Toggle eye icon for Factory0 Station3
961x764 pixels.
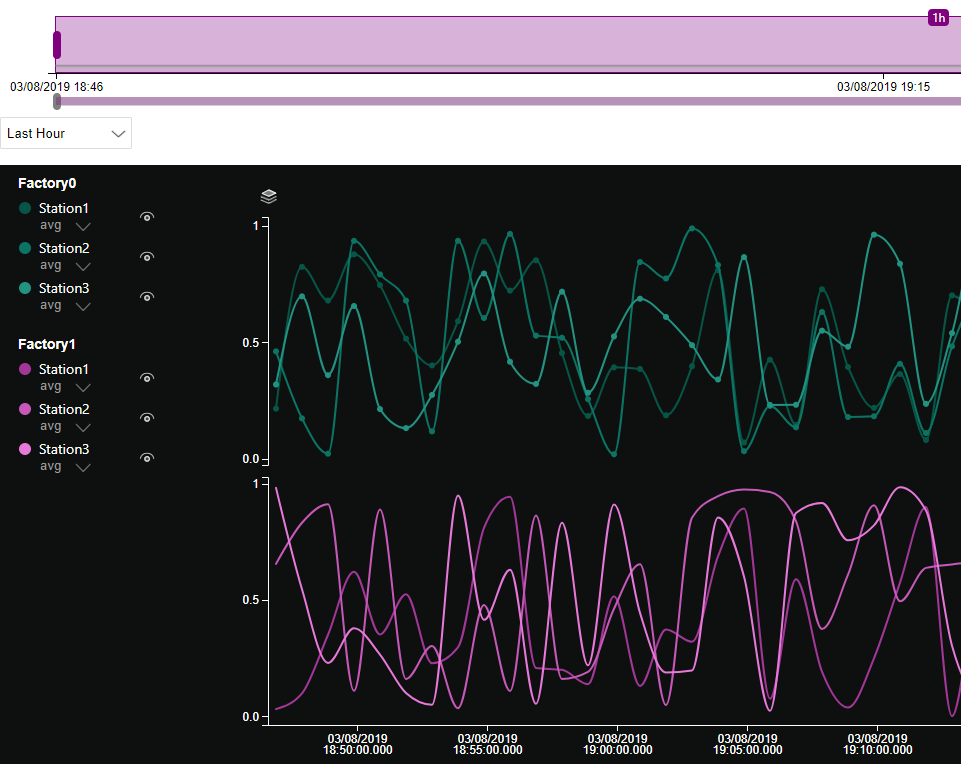click(x=147, y=297)
